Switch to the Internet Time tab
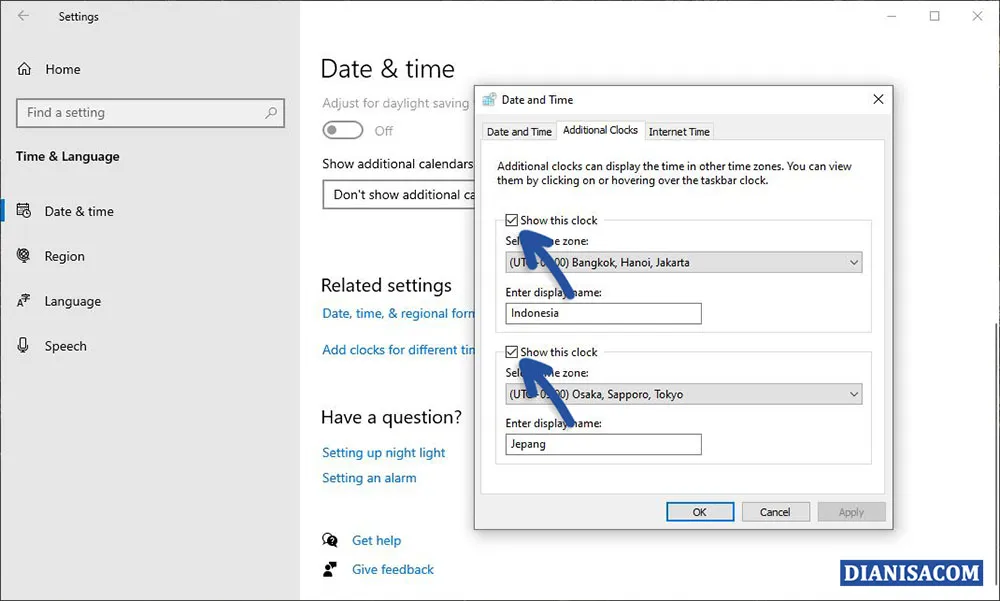 (679, 131)
